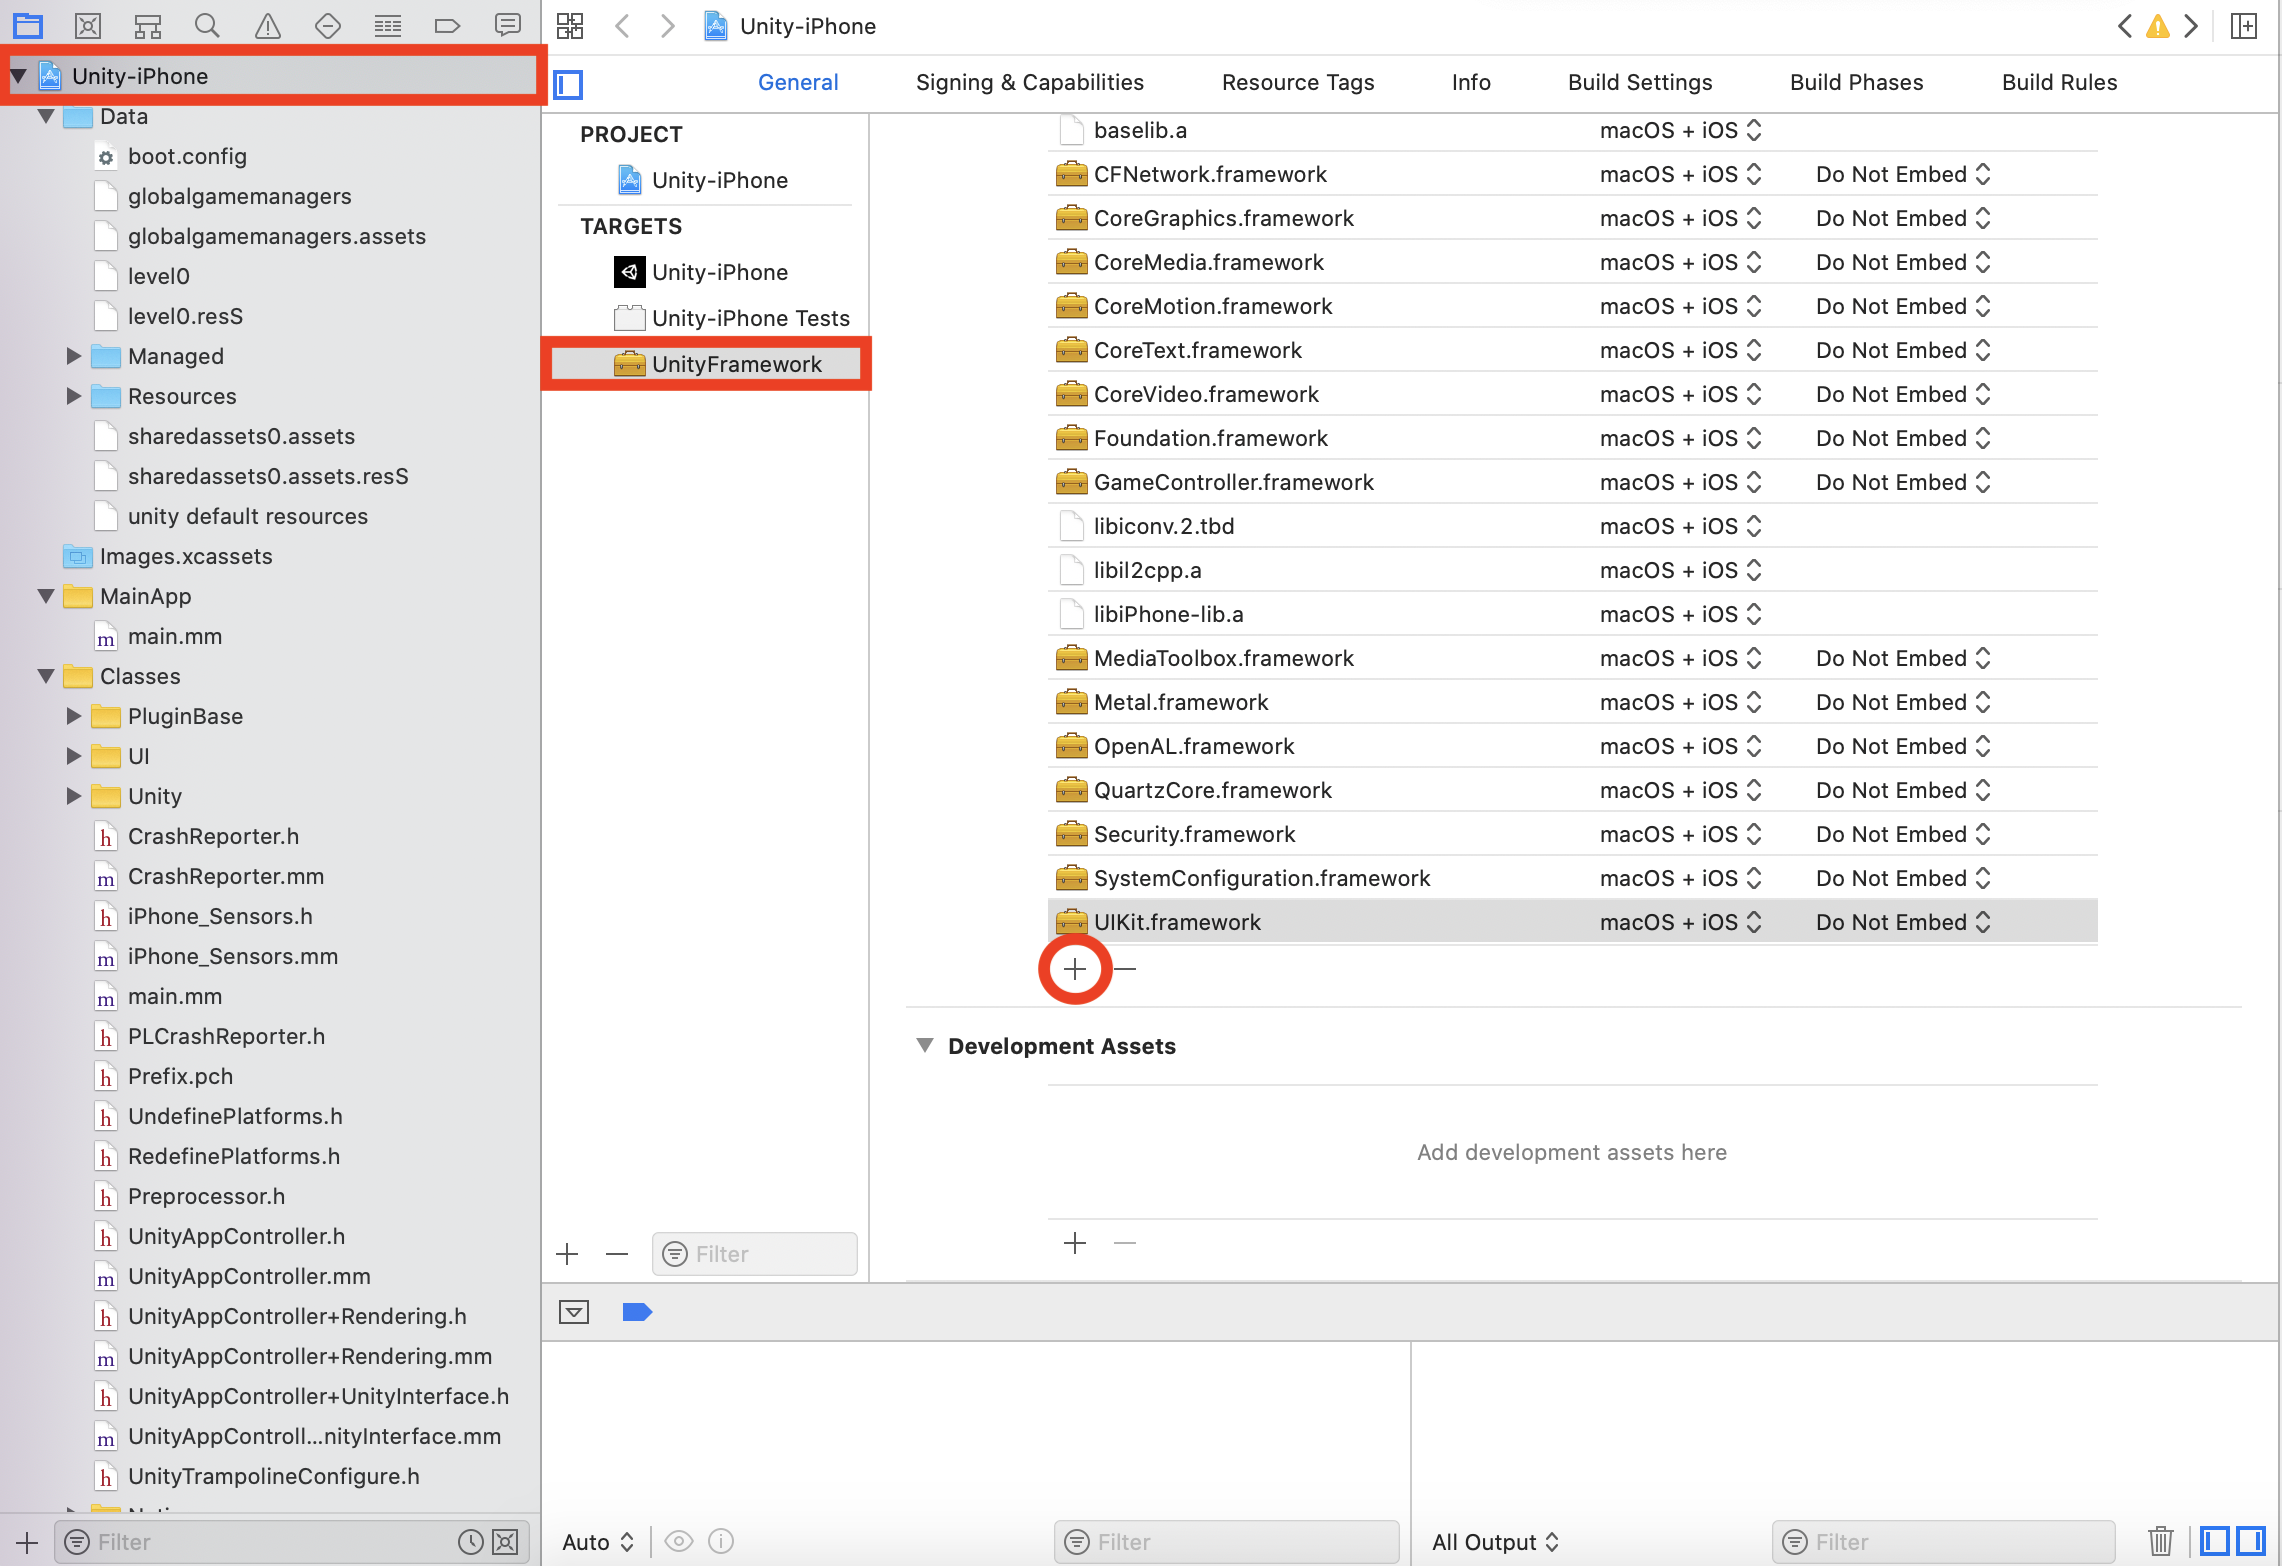Toggle the variables view pane

point(2215,1541)
